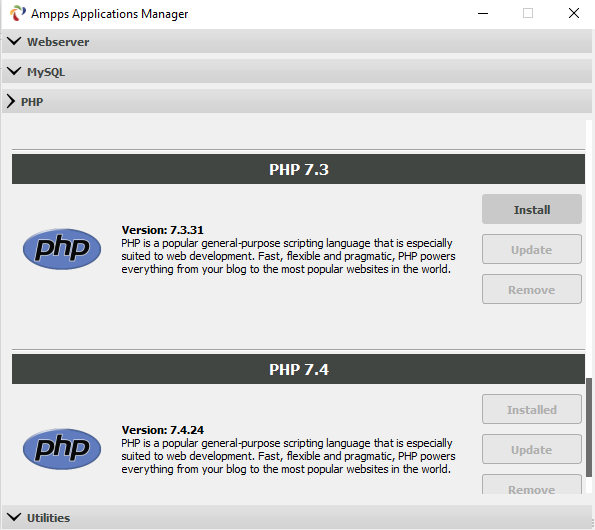Expand the MySQL section chevron
The height and width of the screenshot is (530, 595).
[x=14, y=71]
